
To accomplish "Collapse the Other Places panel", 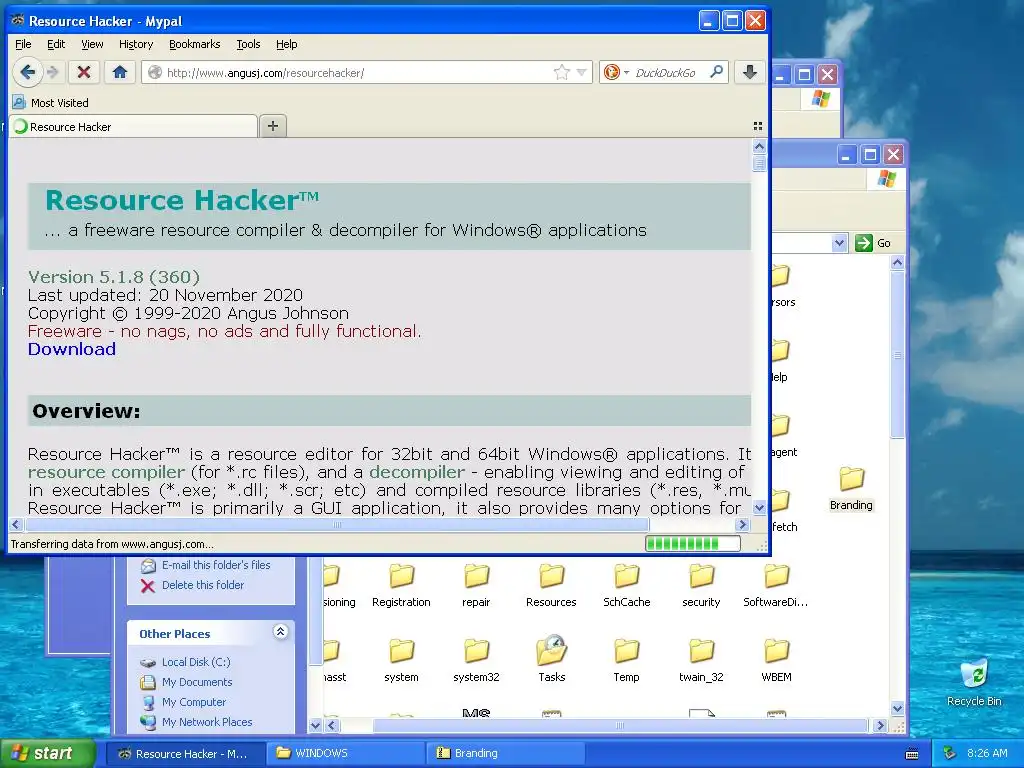I will pyautogui.click(x=280, y=632).
